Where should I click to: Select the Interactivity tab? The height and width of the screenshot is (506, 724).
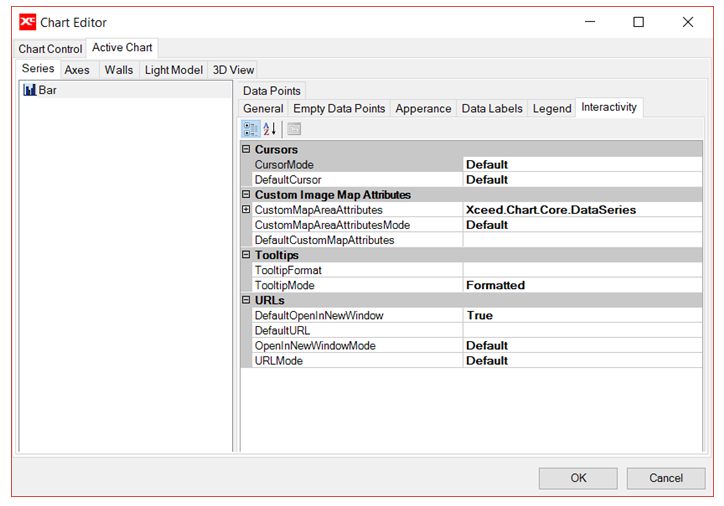[609, 107]
